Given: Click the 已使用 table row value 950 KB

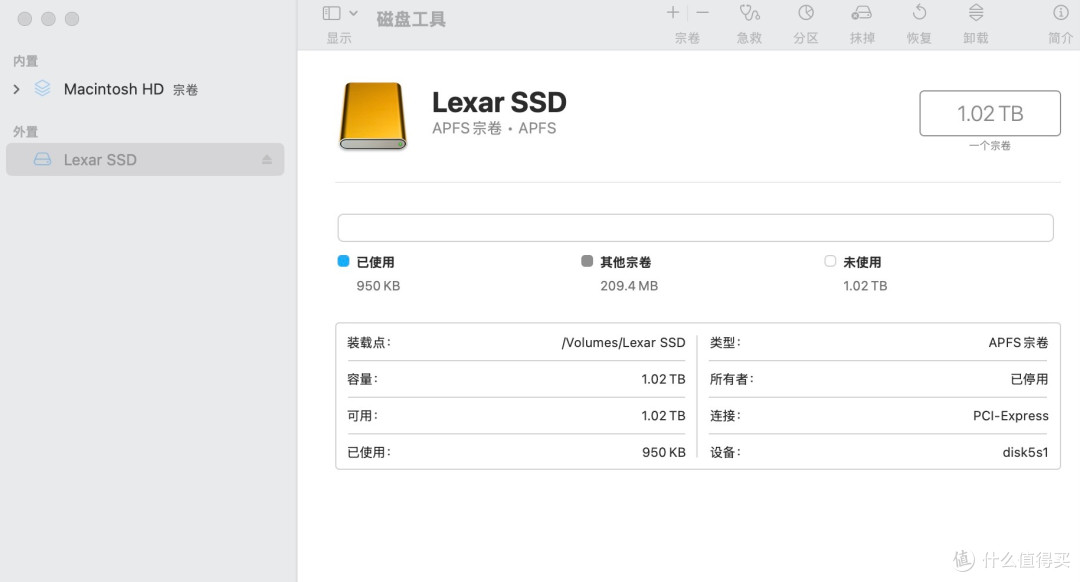Looking at the screenshot, I should [664, 453].
